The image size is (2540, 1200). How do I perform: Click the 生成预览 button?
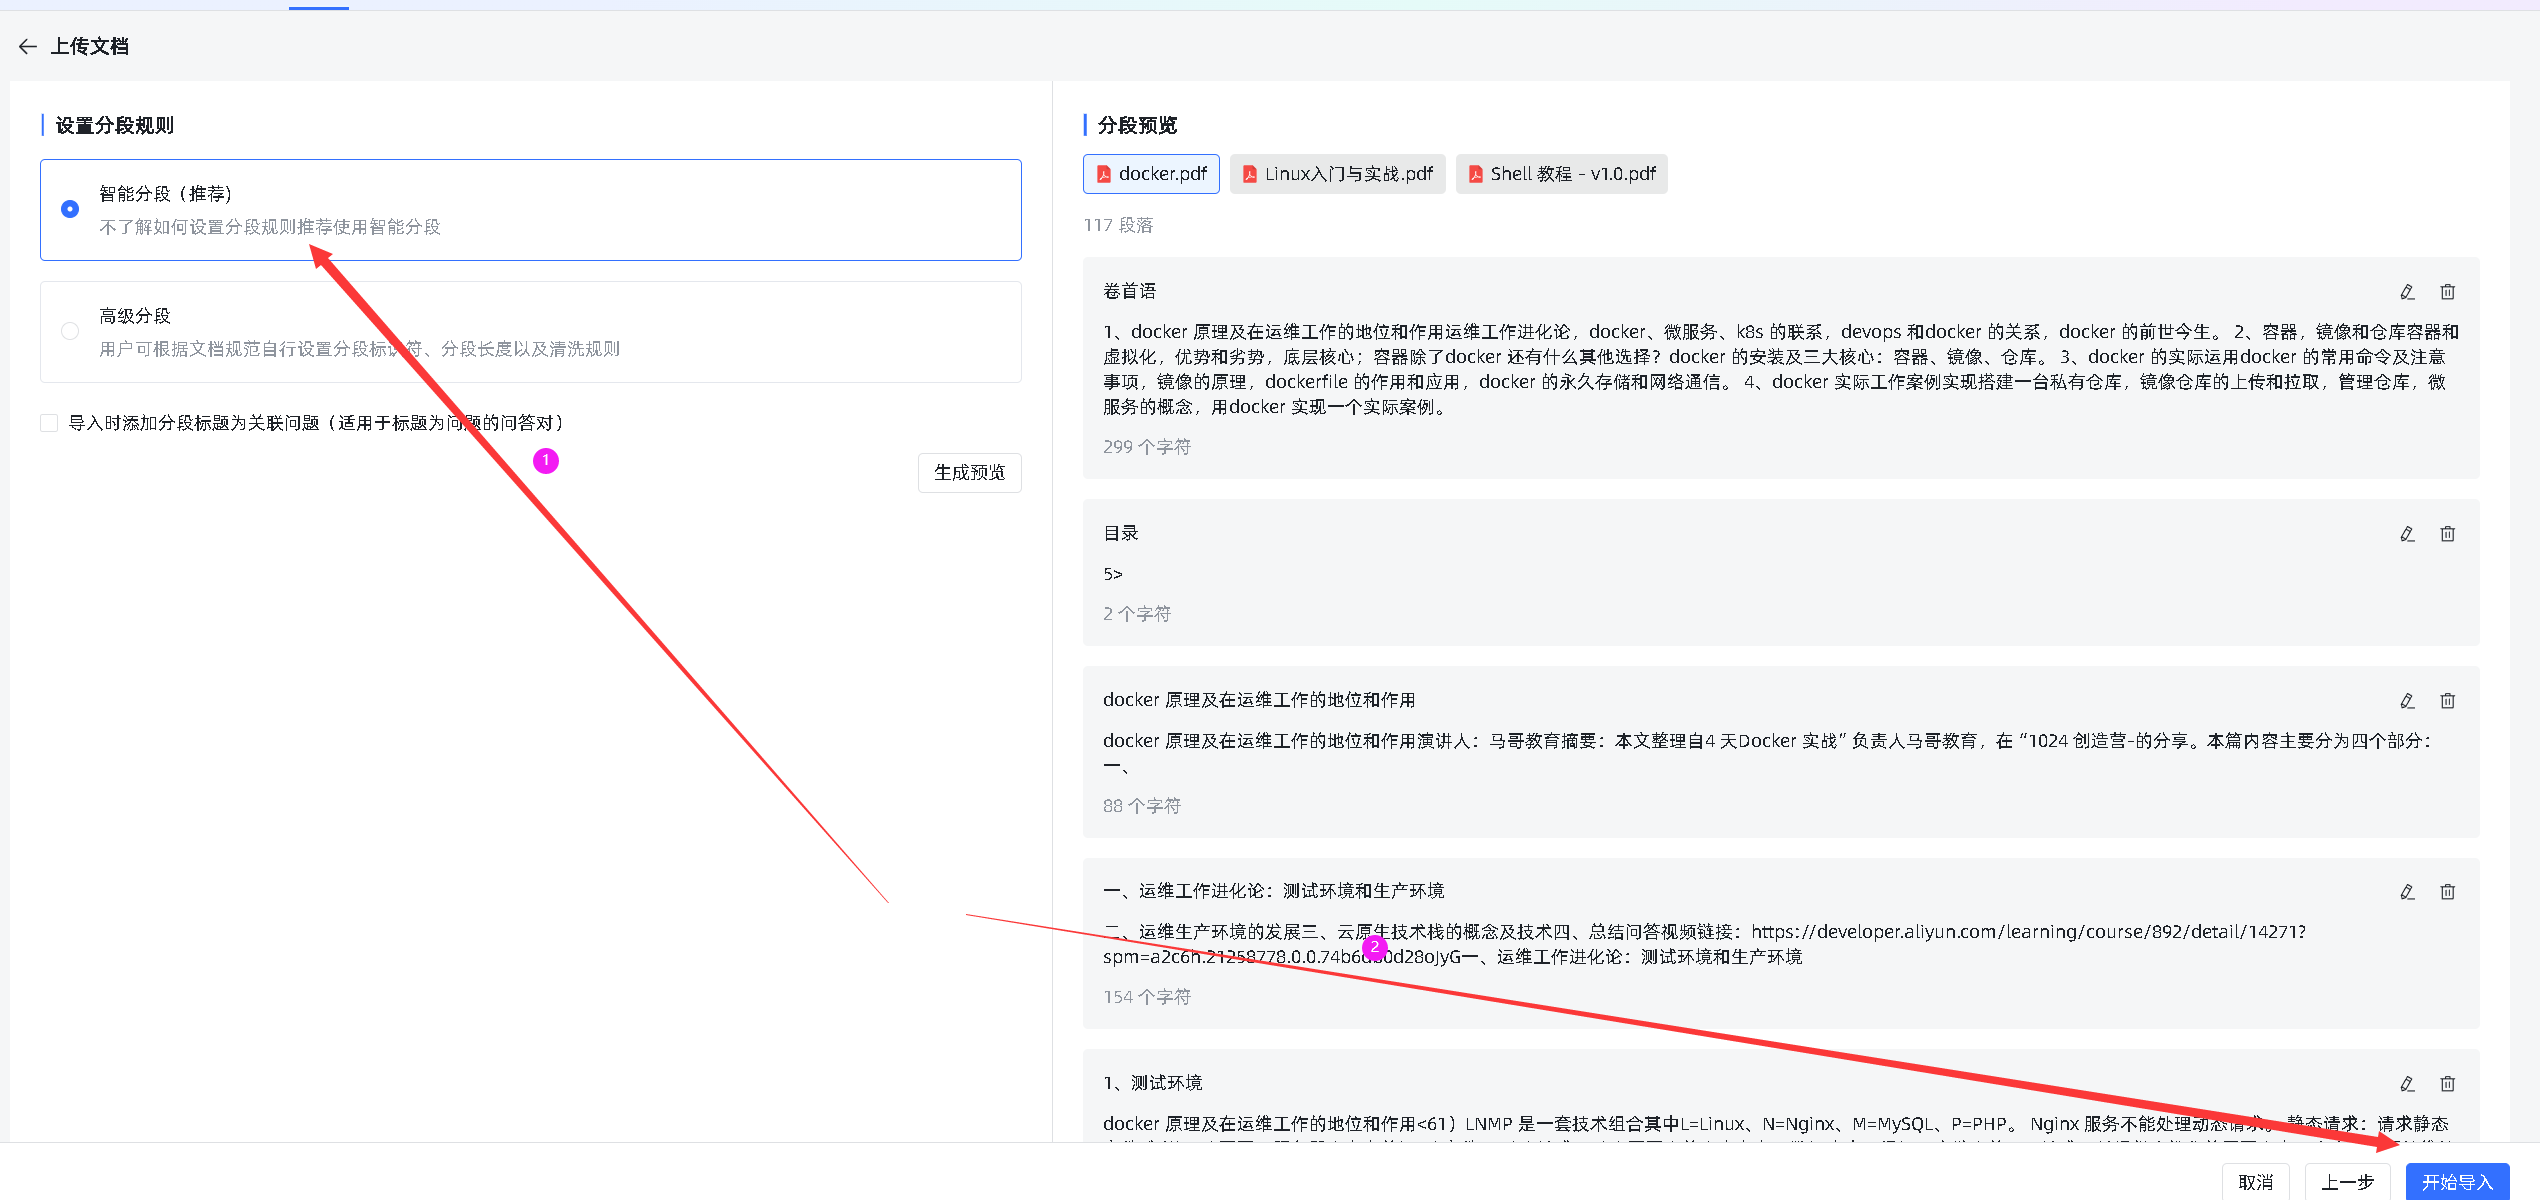click(x=968, y=472)
